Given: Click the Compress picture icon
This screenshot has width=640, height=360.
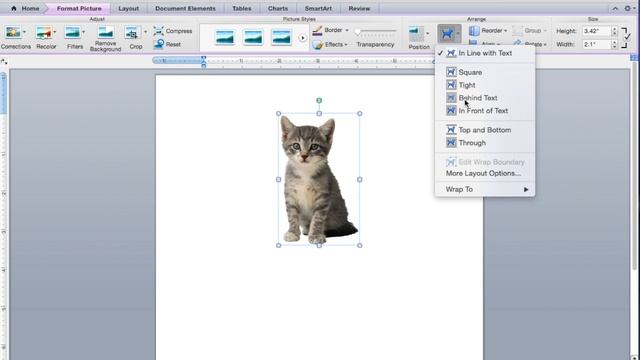Looking at the screenshot, I should (x=158, y=31).
